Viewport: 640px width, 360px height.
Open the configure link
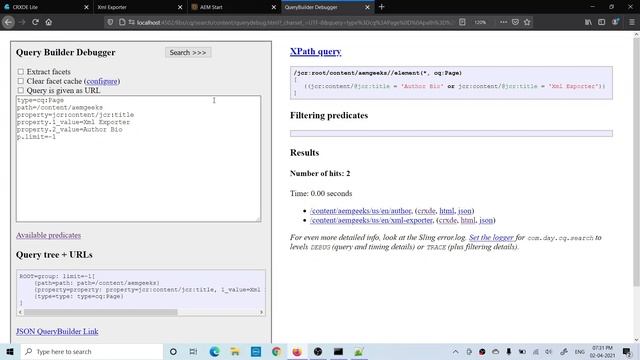[102, 81]
